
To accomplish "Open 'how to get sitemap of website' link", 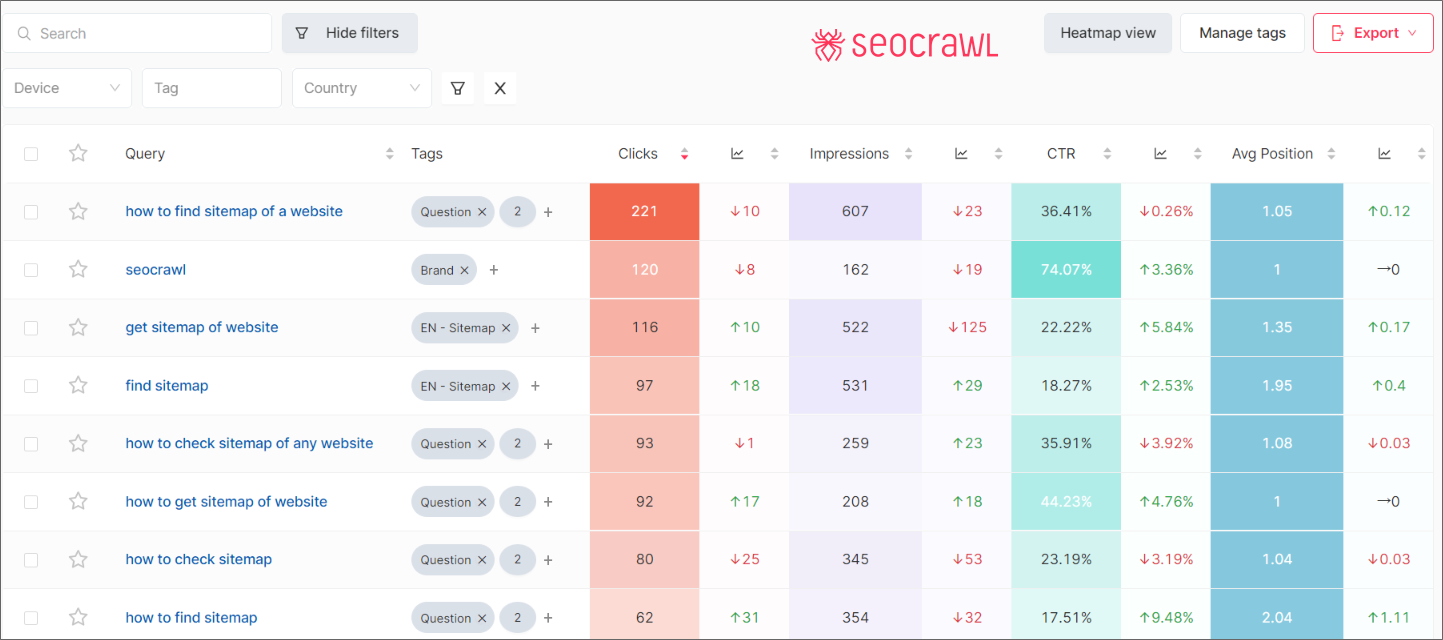I will (226, 502).
